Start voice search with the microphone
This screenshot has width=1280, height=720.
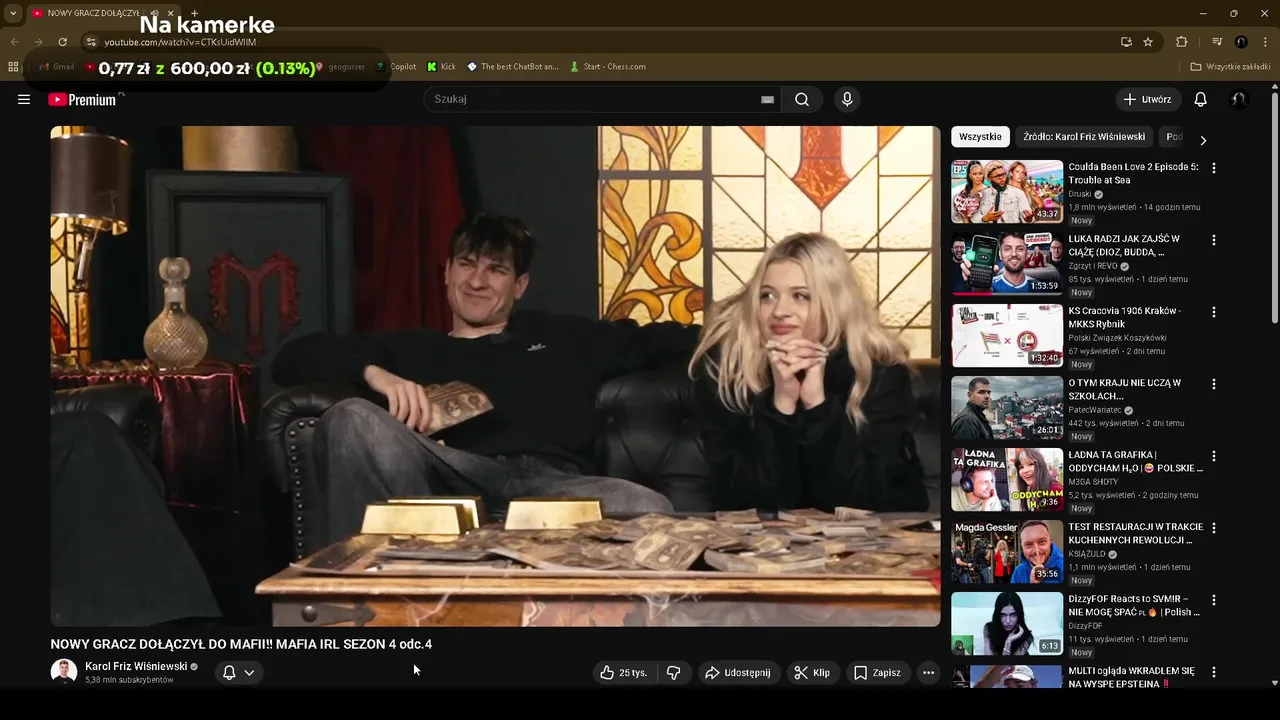click(x=847, y=99)
